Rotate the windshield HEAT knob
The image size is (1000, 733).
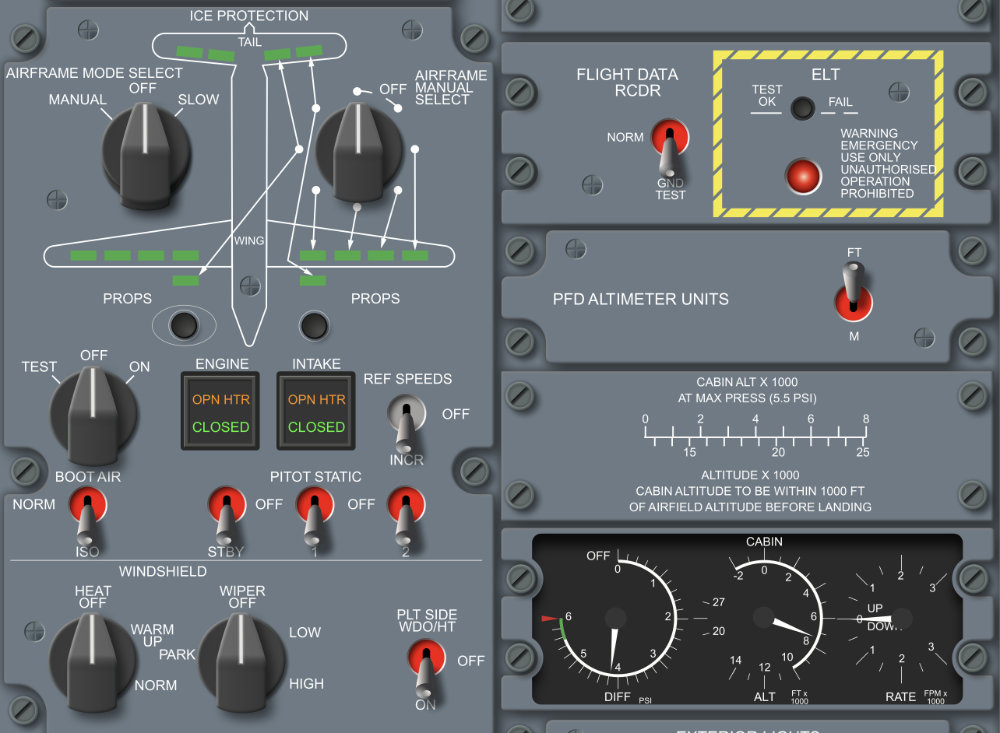(92, 654)
